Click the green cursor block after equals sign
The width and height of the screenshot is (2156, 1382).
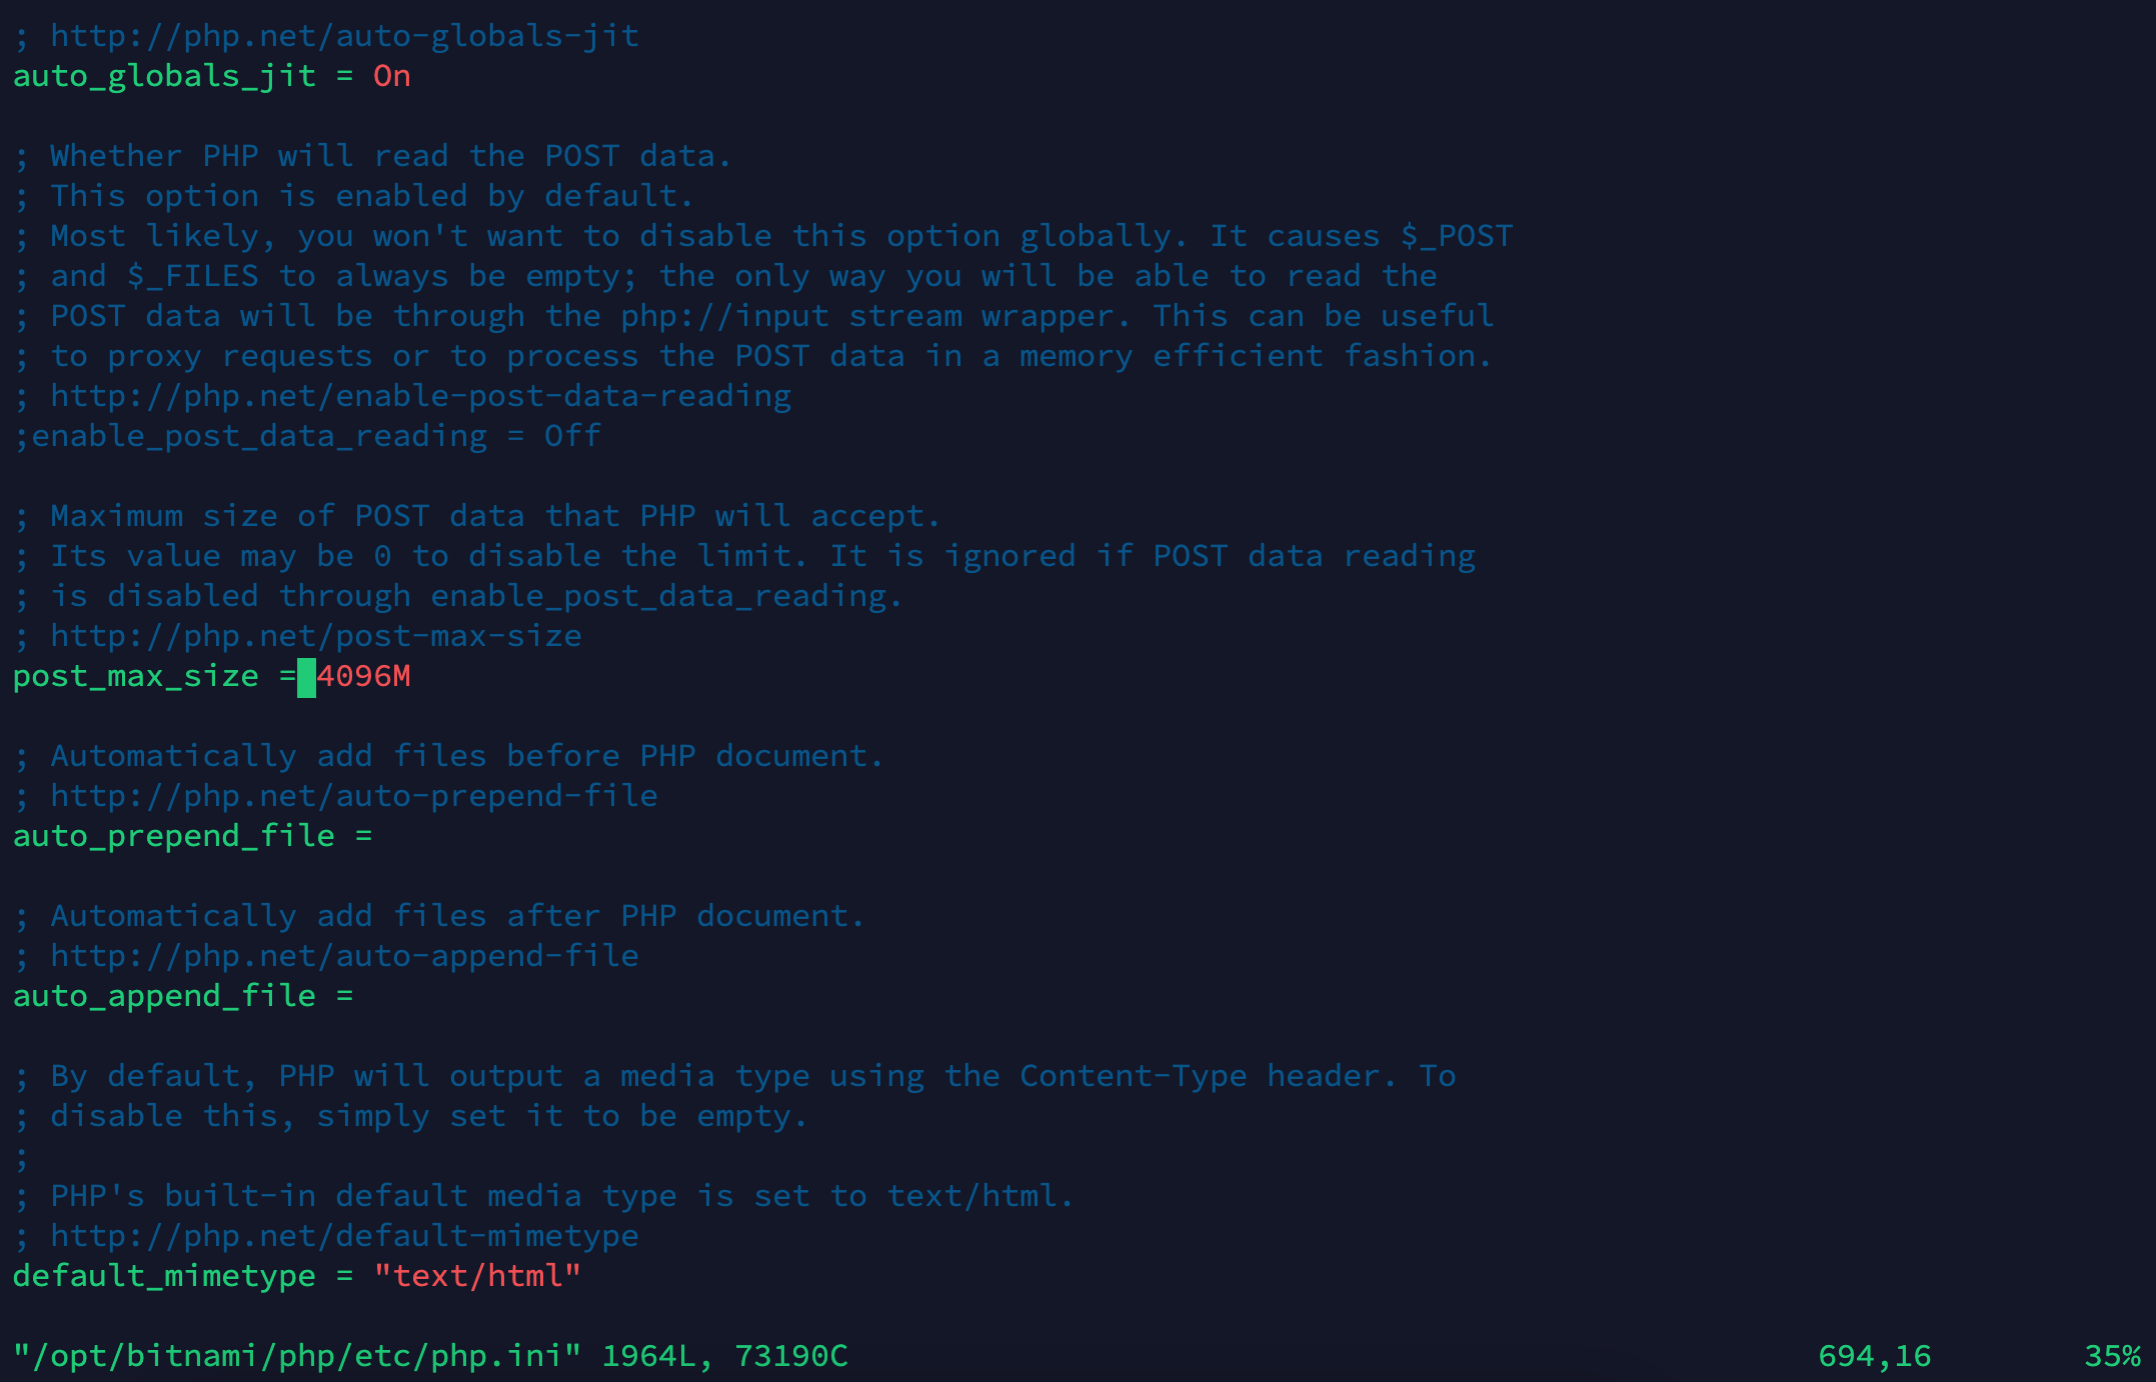pyautogui.click(x=306, y=677)
